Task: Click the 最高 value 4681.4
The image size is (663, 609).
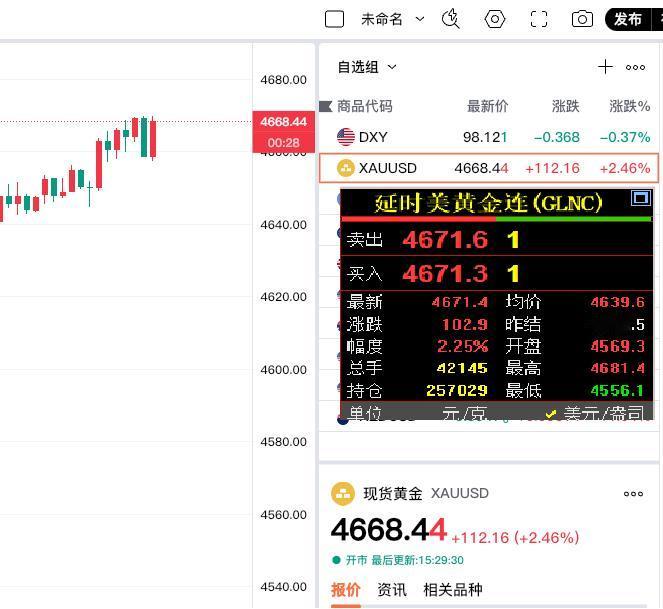Action: tap(617, 368)
